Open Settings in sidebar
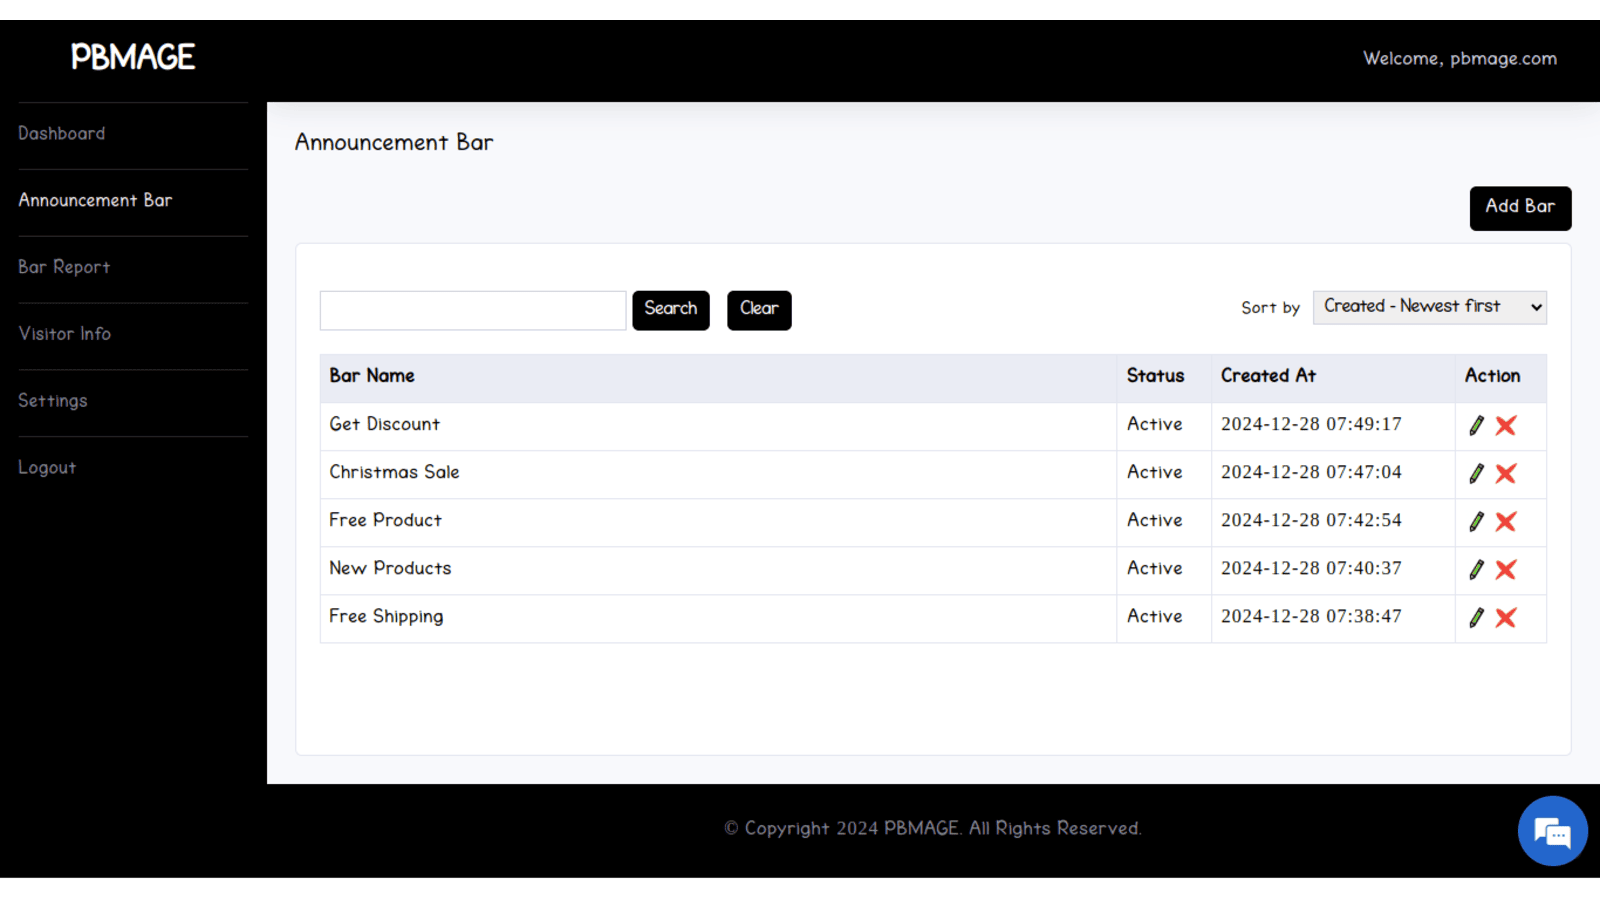The image size is (1600, 900). (53, 401)
